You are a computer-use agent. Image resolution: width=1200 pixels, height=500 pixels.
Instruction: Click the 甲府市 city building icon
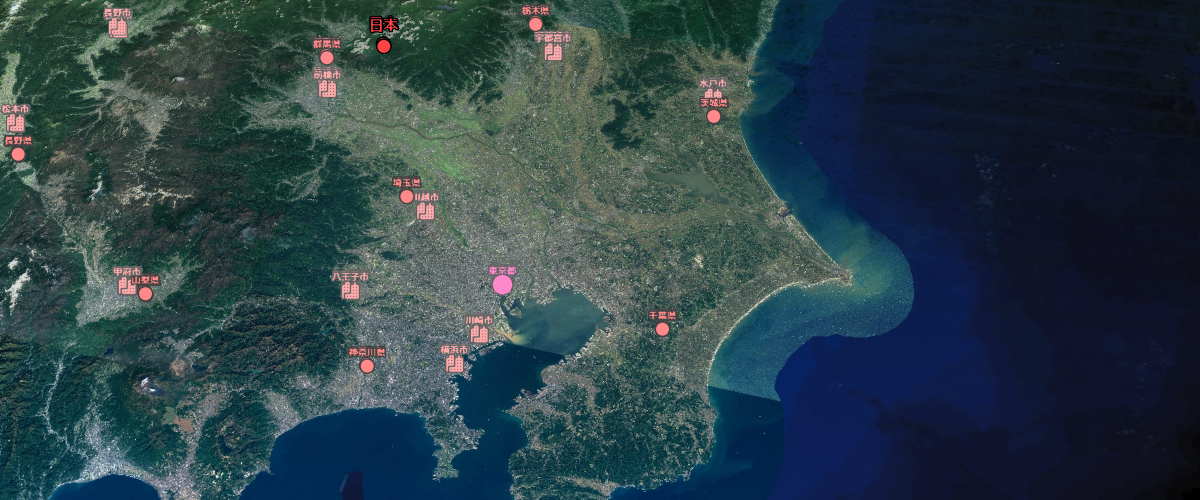(125, 284)
